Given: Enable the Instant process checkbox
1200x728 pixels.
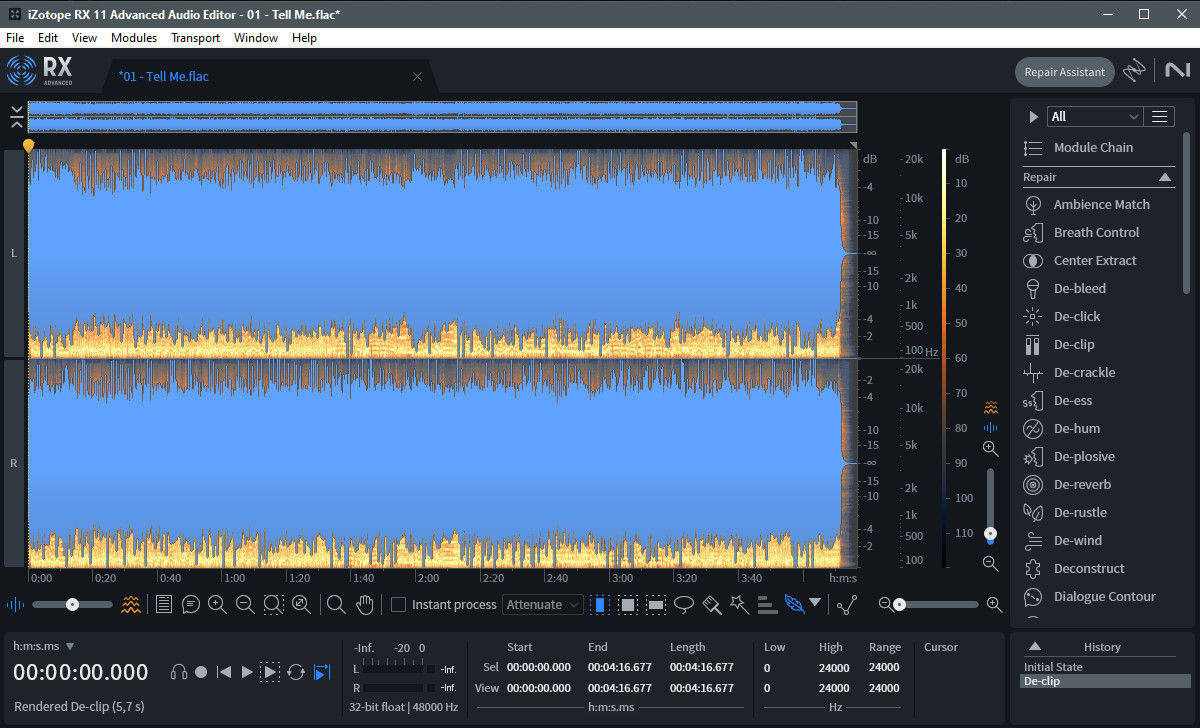Looking at the screenshot, I should tap(398, 604).
